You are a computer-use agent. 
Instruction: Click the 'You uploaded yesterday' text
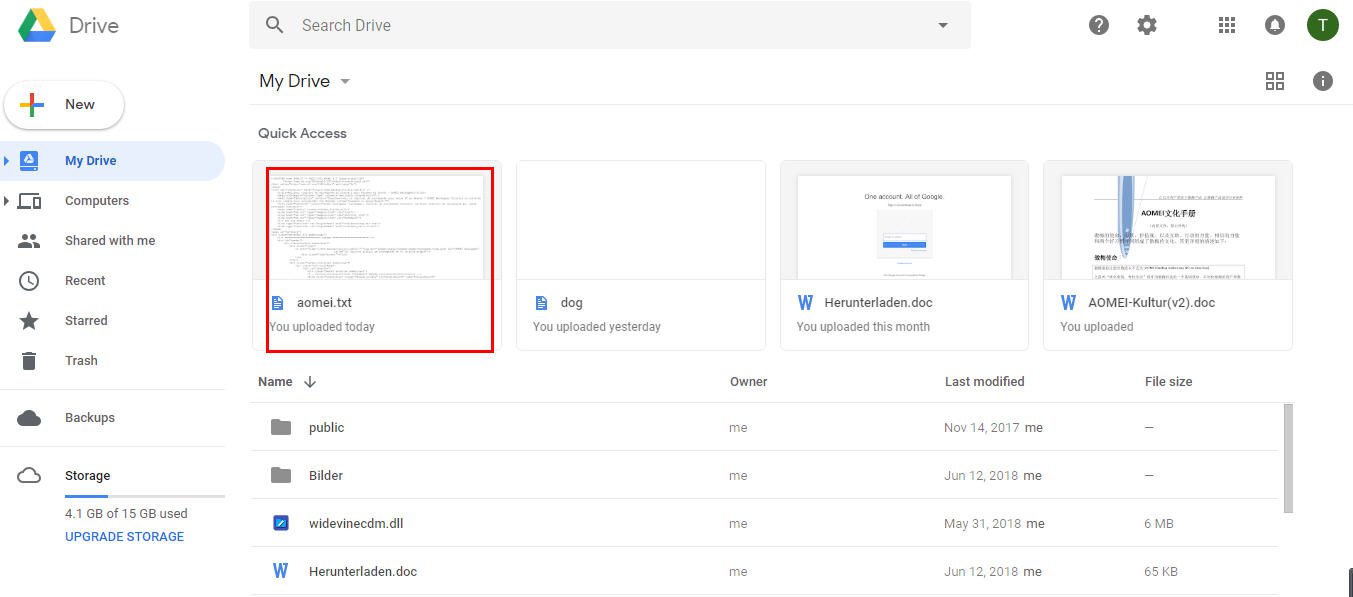point(597,326)
